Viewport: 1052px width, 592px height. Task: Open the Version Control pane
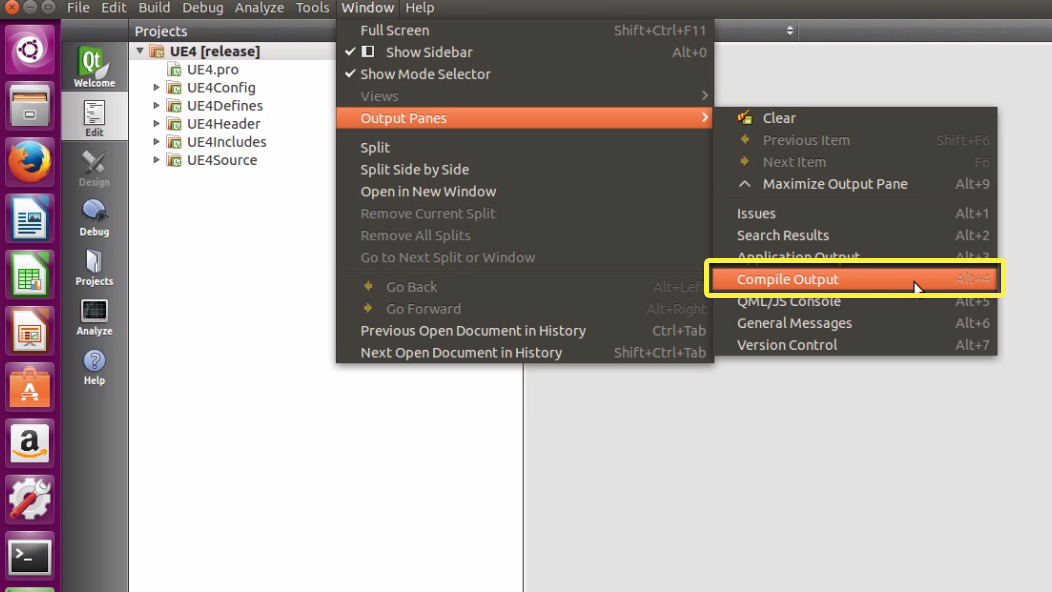tap(855, 345)
